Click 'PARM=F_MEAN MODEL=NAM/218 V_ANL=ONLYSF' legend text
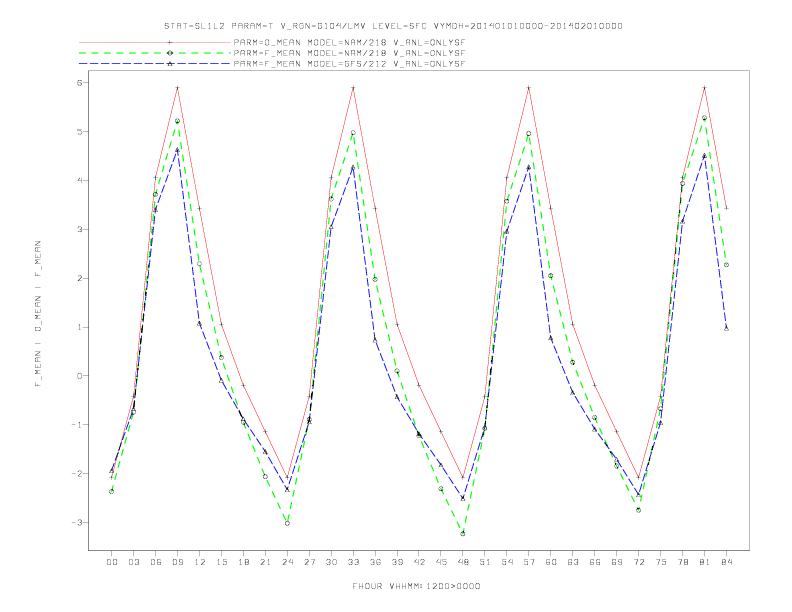 [349, 53]
